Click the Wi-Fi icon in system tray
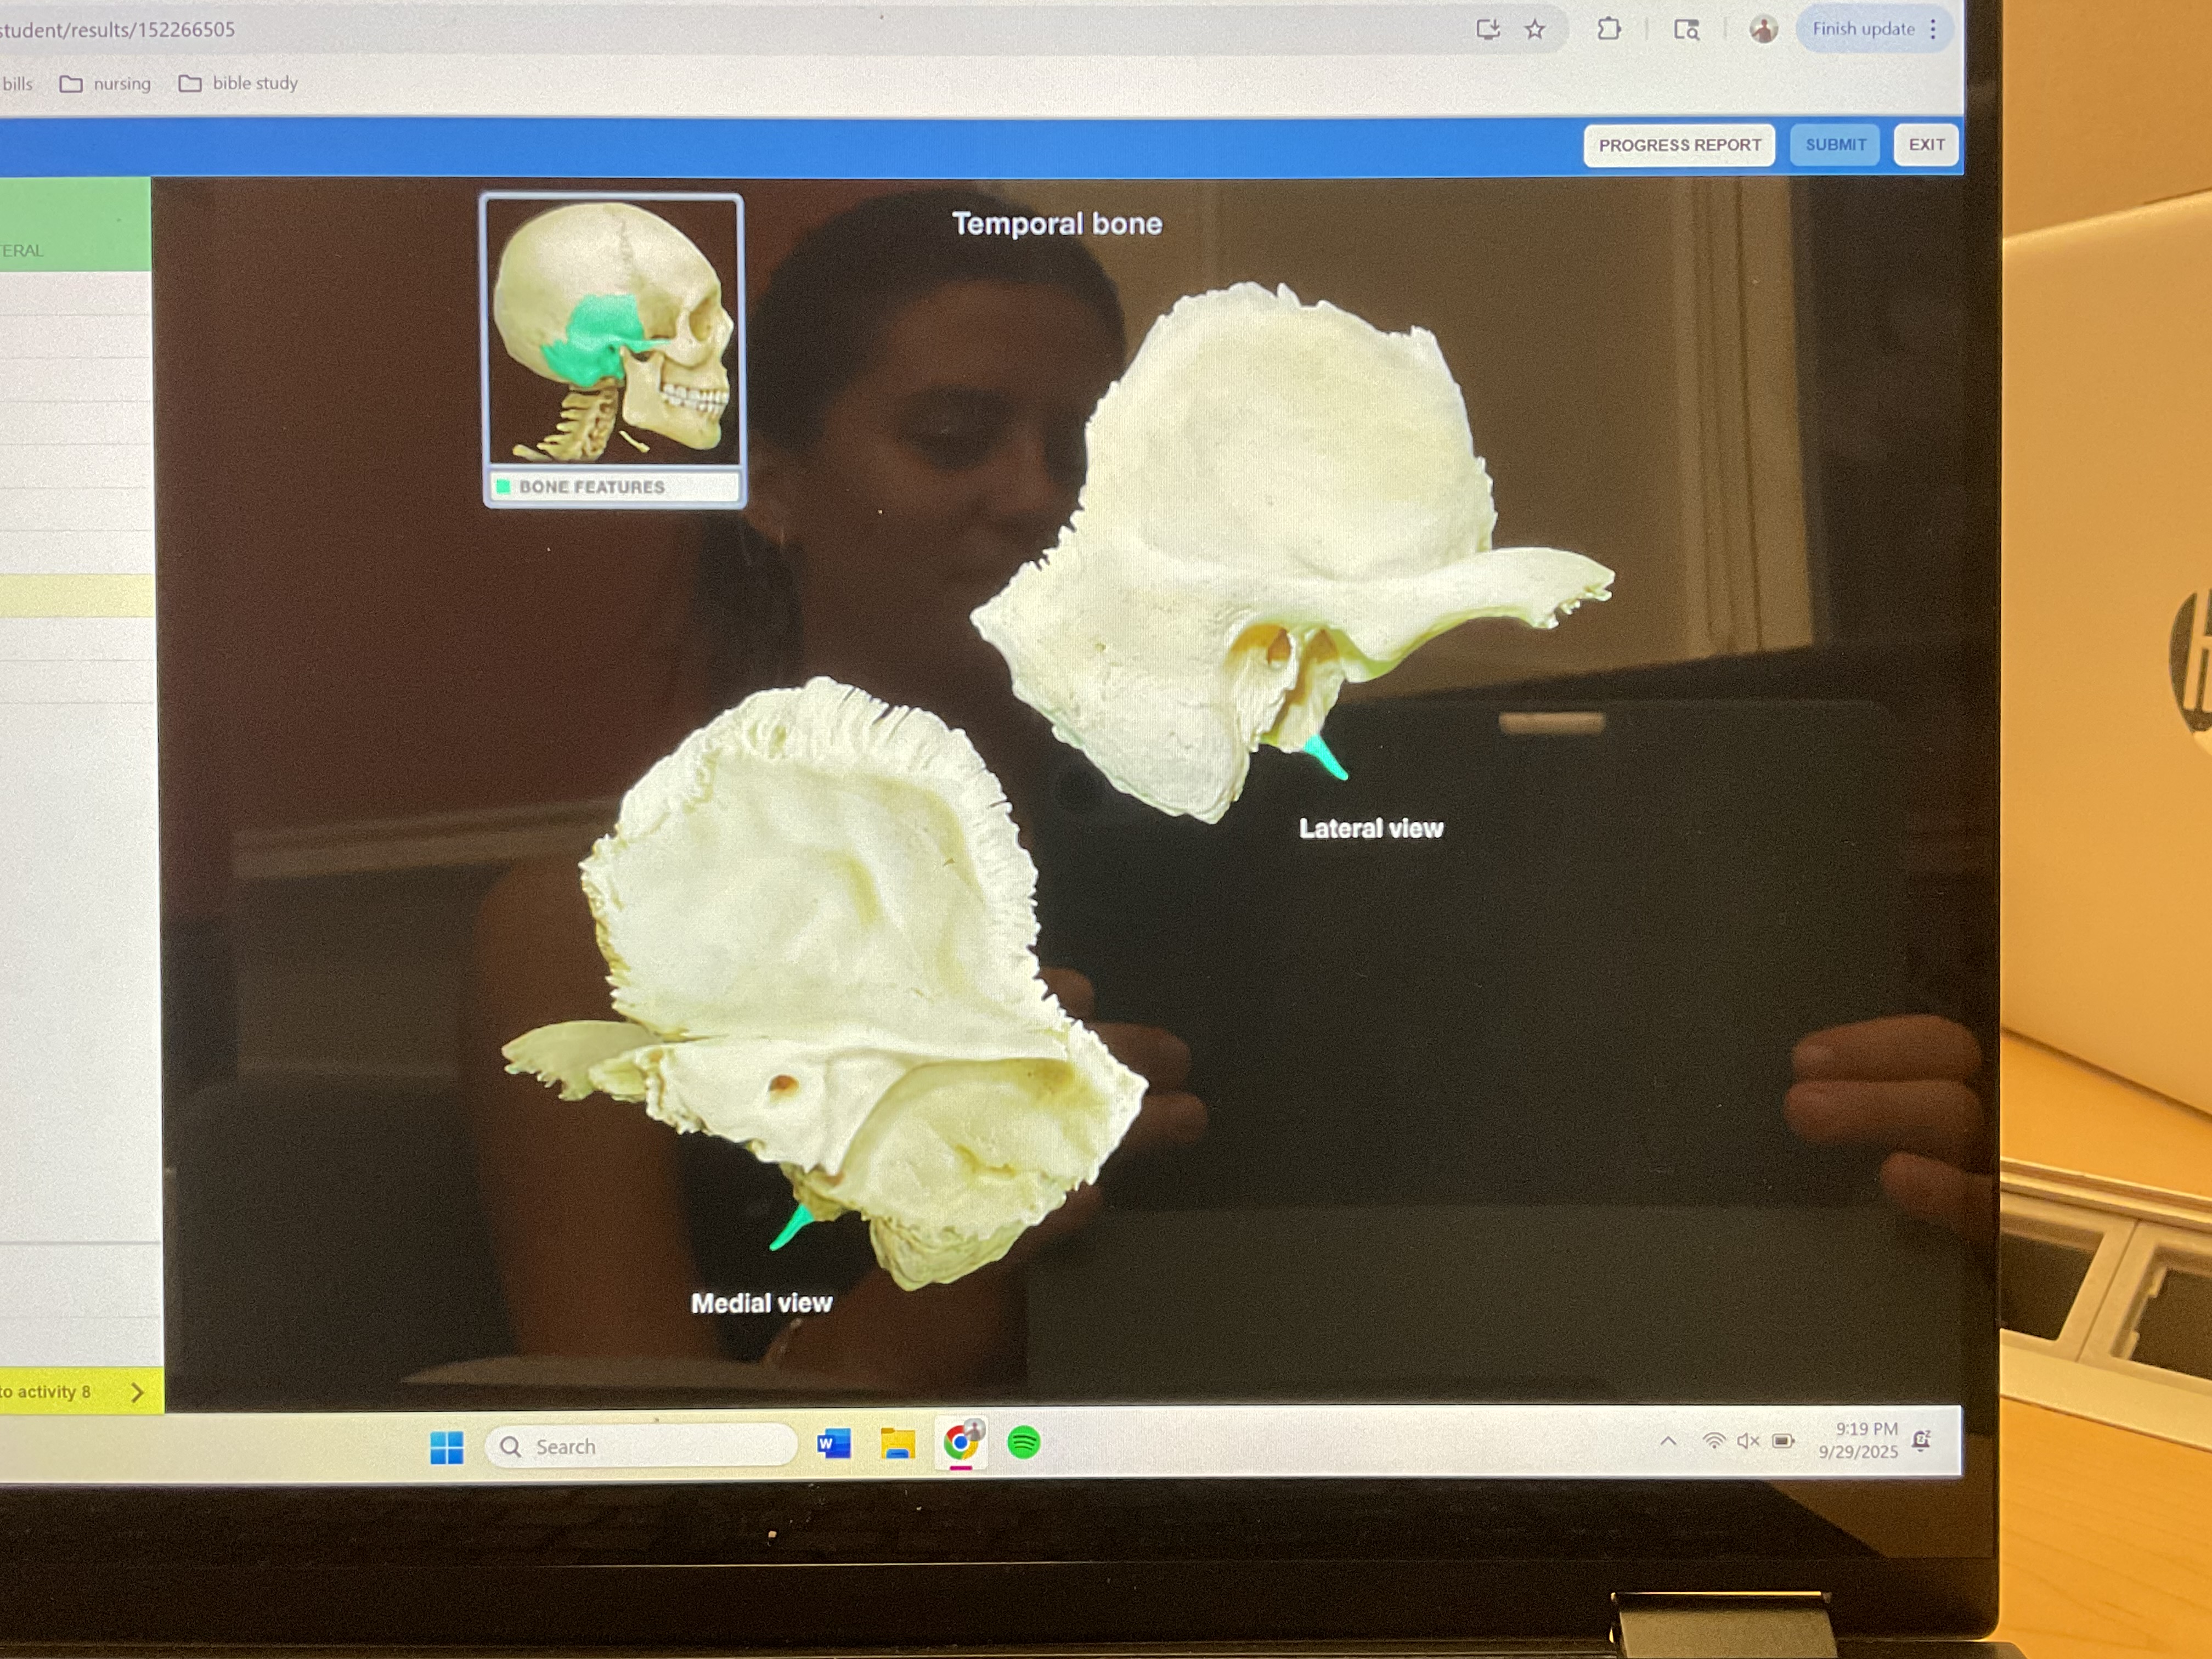Image resolution: width=2212 pixels, height=1659 pixels. [x=1713, y=1441]
